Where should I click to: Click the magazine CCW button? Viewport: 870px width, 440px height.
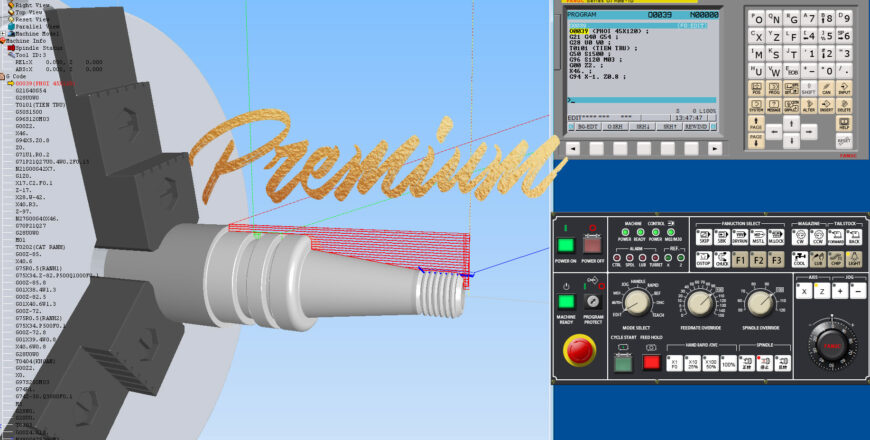click(x=818, y=237)
